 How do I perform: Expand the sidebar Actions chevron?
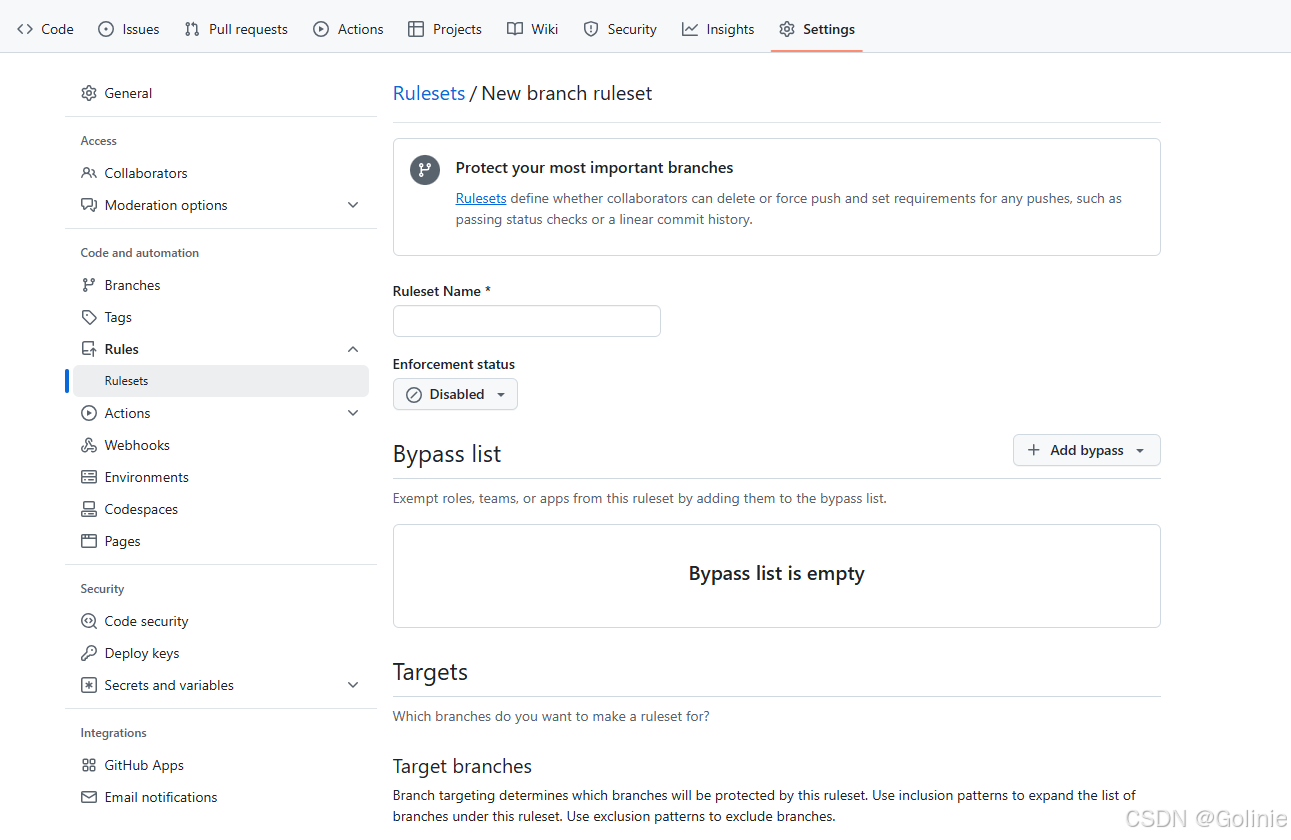353,413
